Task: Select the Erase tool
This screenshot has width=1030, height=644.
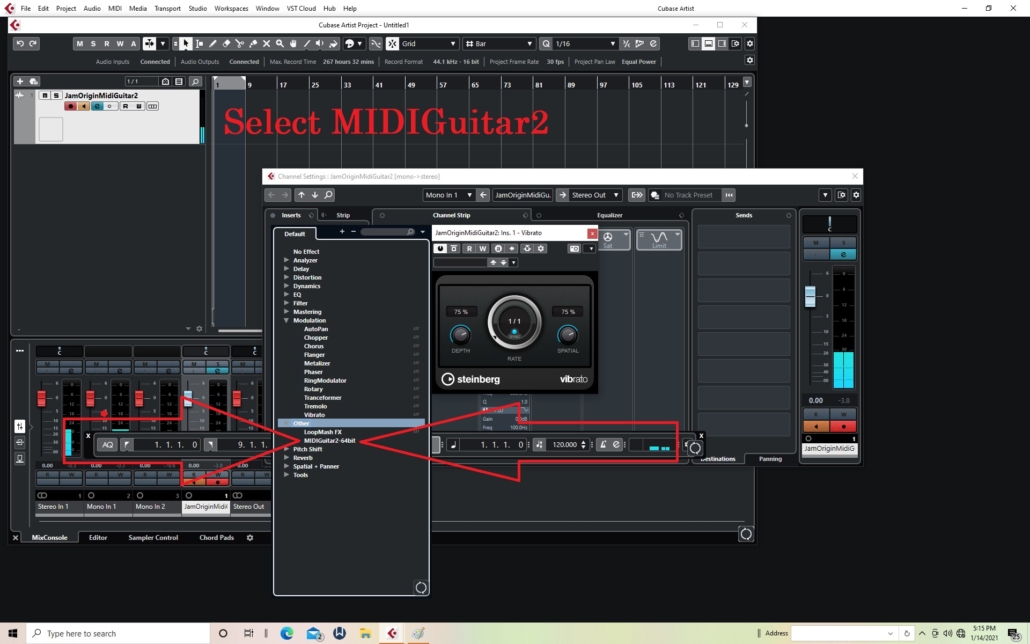Action: click(x=226, y=43)
